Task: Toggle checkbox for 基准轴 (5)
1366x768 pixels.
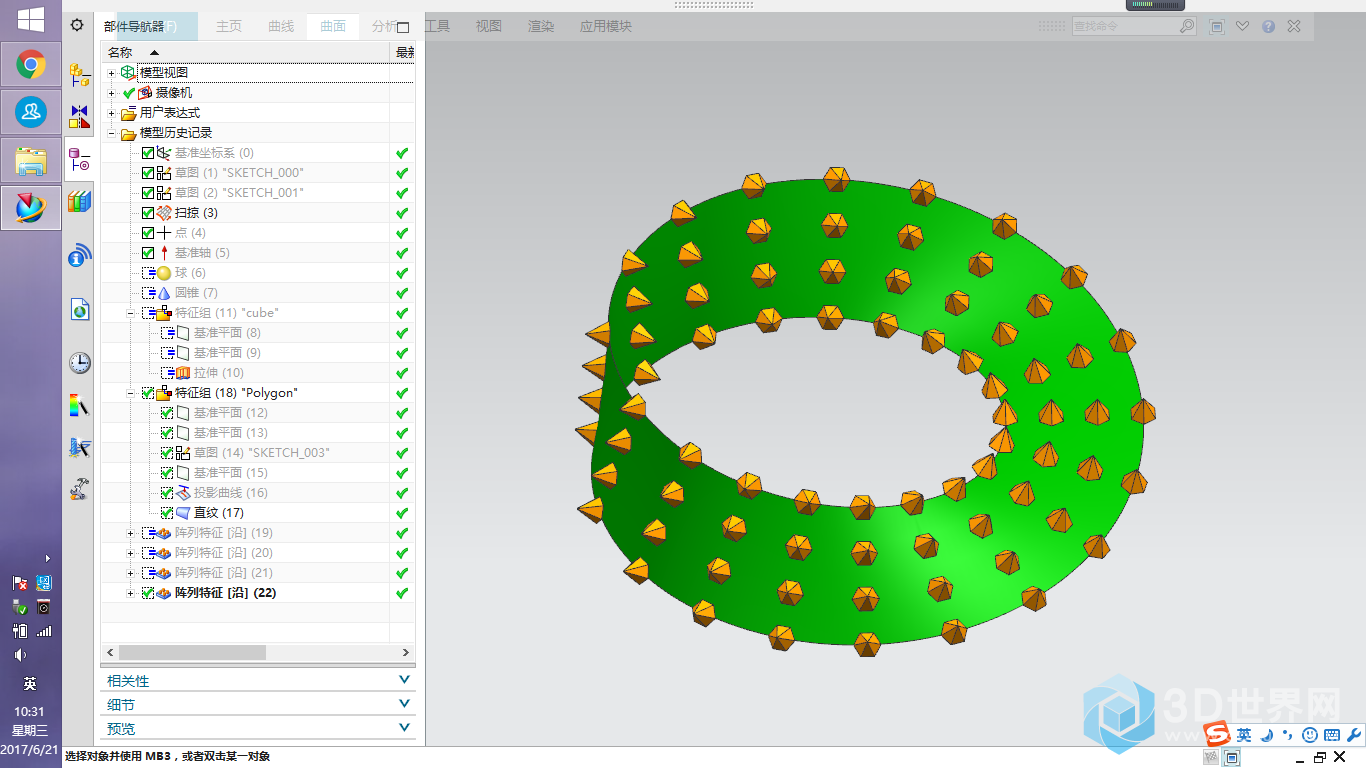Action: click(x=148, y=253)
